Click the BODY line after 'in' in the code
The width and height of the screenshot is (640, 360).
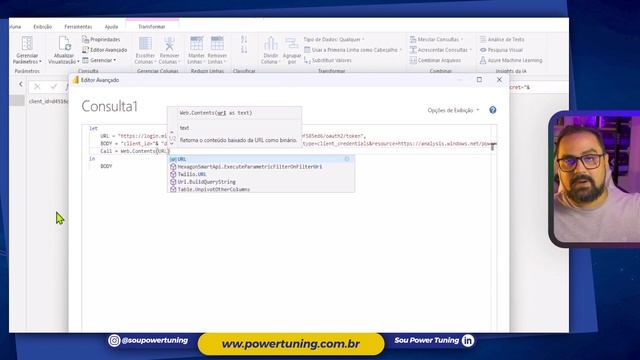pos(106,166)
